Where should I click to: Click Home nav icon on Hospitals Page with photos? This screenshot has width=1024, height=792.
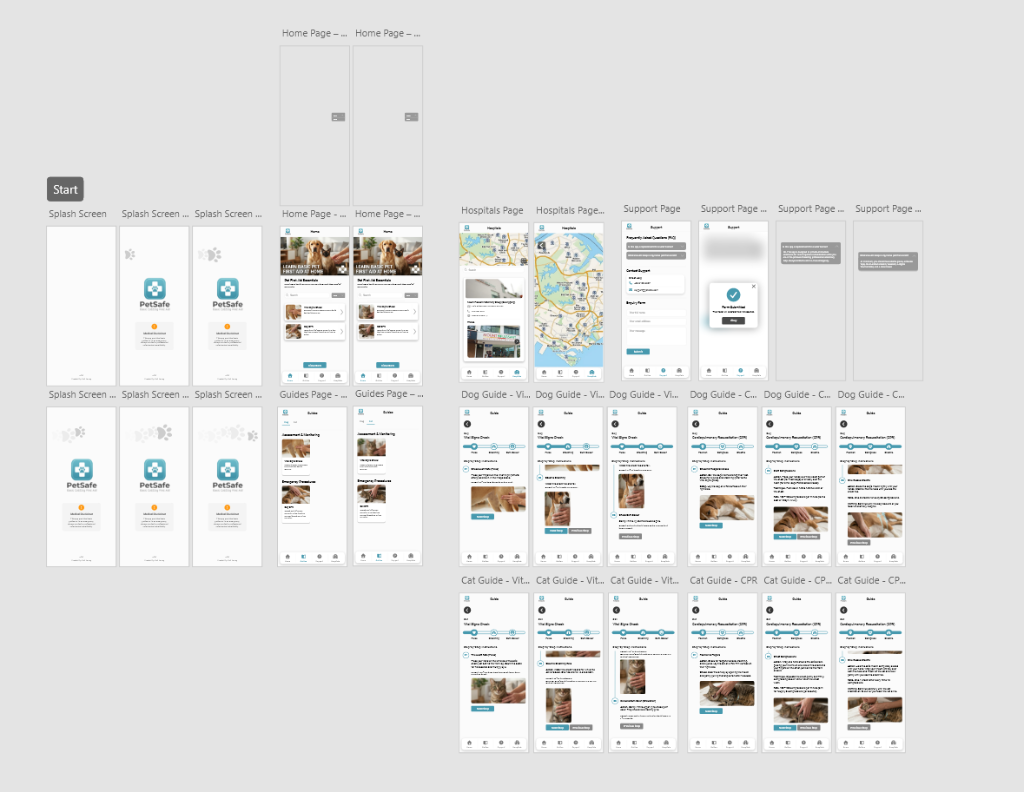[469, 373]
